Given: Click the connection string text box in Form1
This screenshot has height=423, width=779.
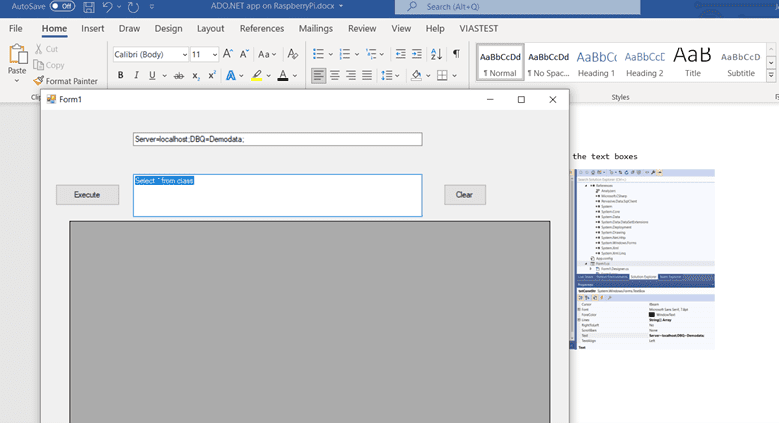Looking at the screenshot, I should [278, 139].
